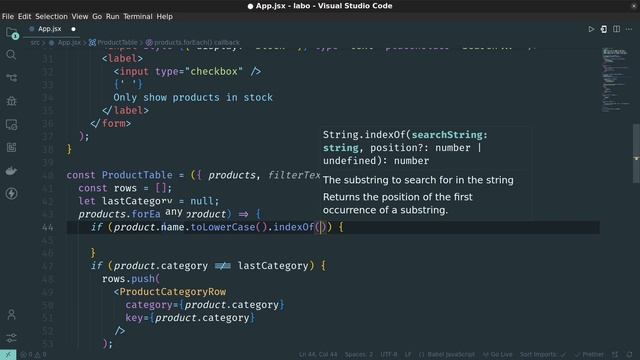Change end of line sequence LF
This screenshot has width=640, height=360.
(x=408, y=355)
